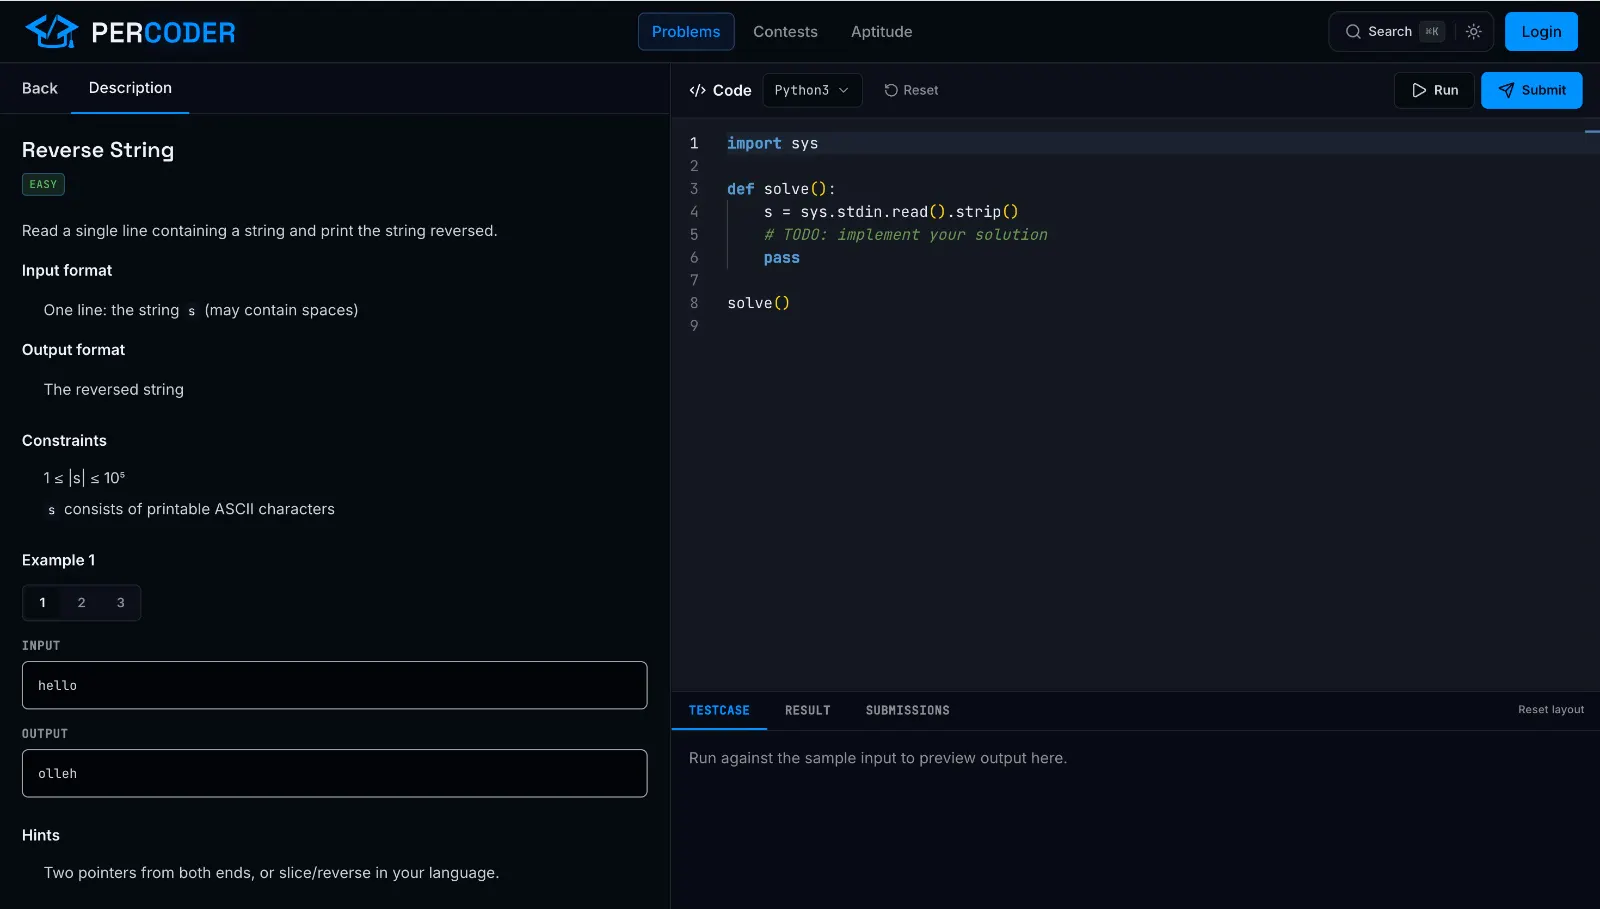Click the TODO comment line in editor
Screen dimensions: 1600x909
click(x=906, y=235)
